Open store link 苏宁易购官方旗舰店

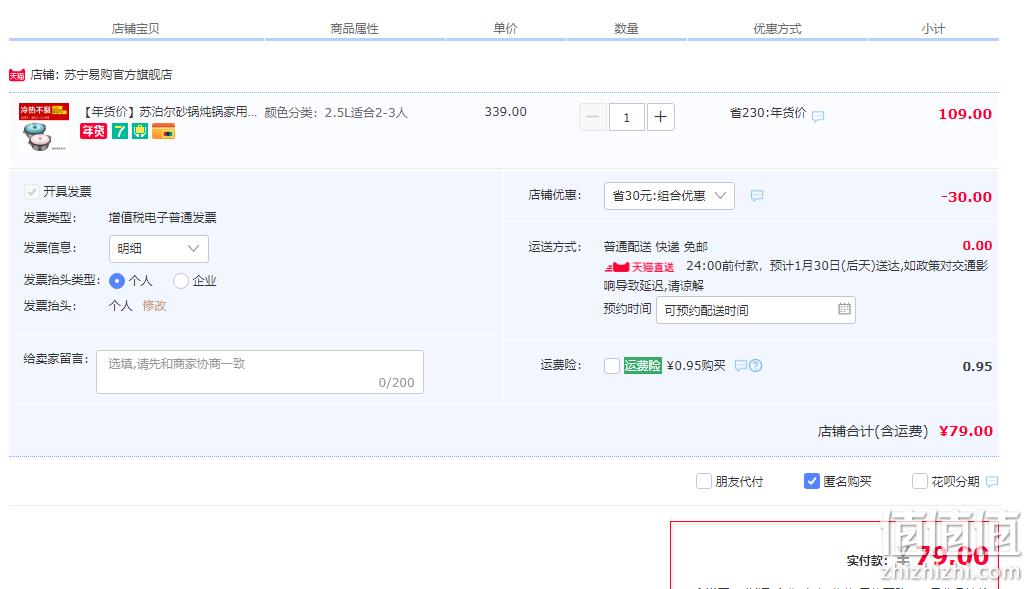click(x=118, y=75)
